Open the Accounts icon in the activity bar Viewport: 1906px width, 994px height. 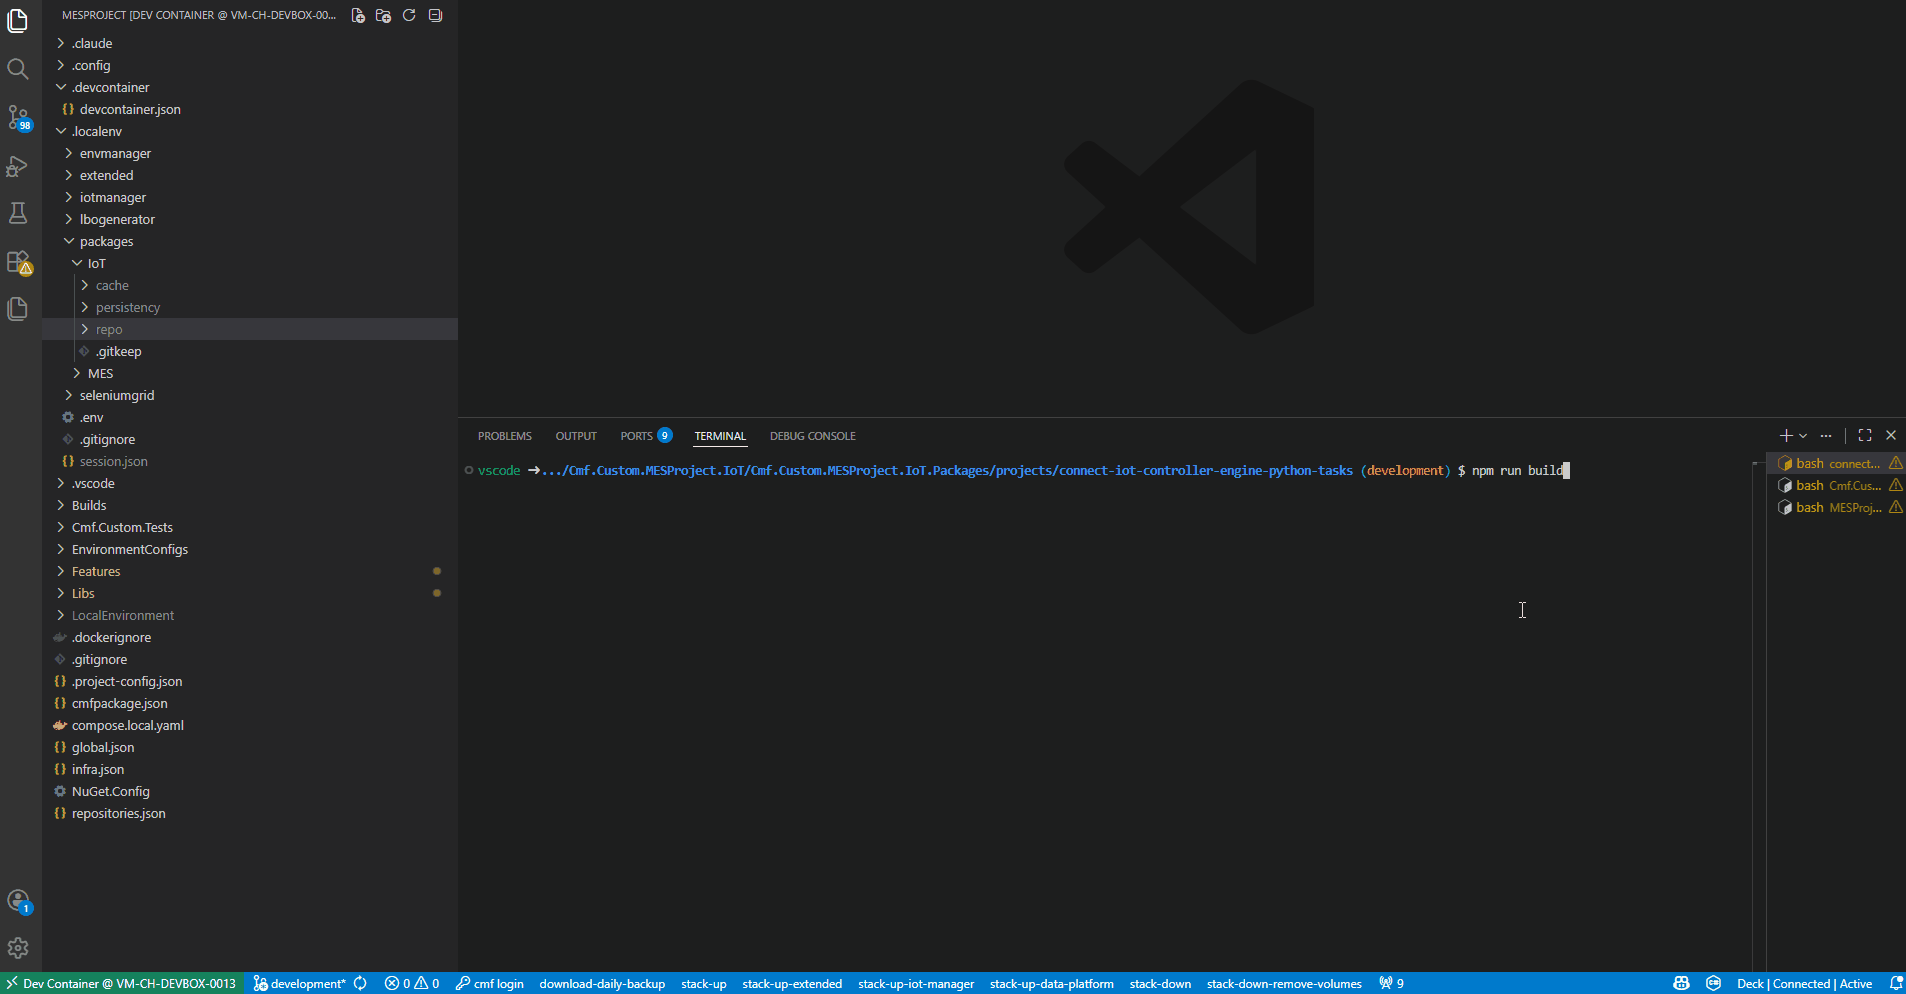tap(19, 901)
